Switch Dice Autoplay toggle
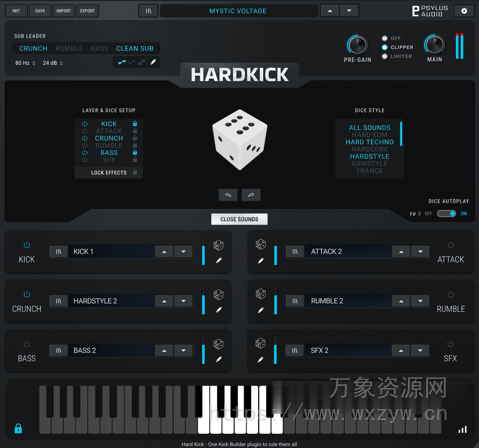Viewport: 479px width, 448px height. 447,213
